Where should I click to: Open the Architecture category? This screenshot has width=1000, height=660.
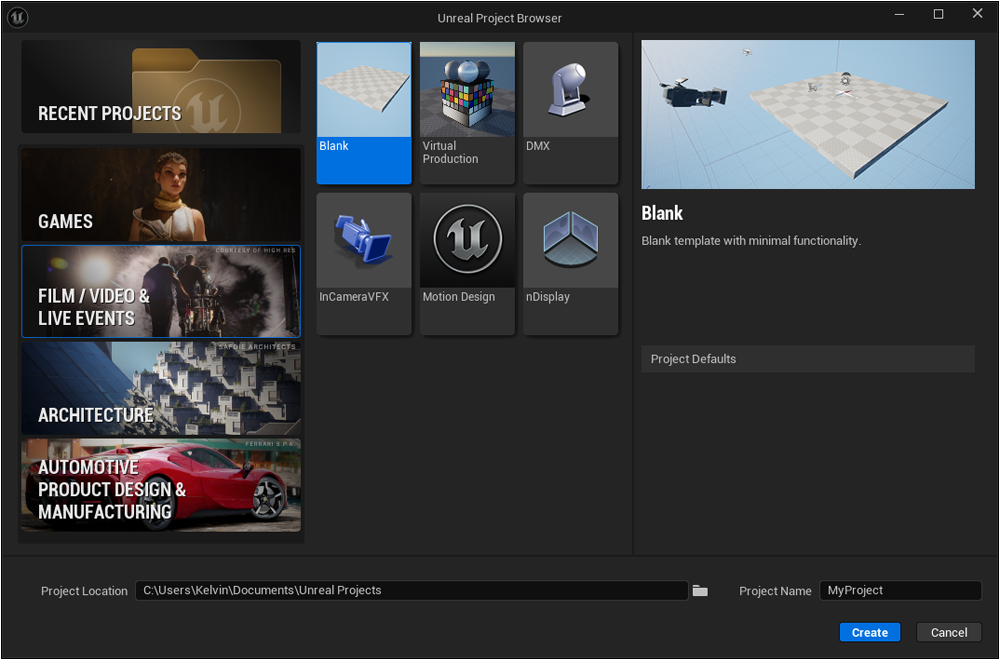[161, 388]
